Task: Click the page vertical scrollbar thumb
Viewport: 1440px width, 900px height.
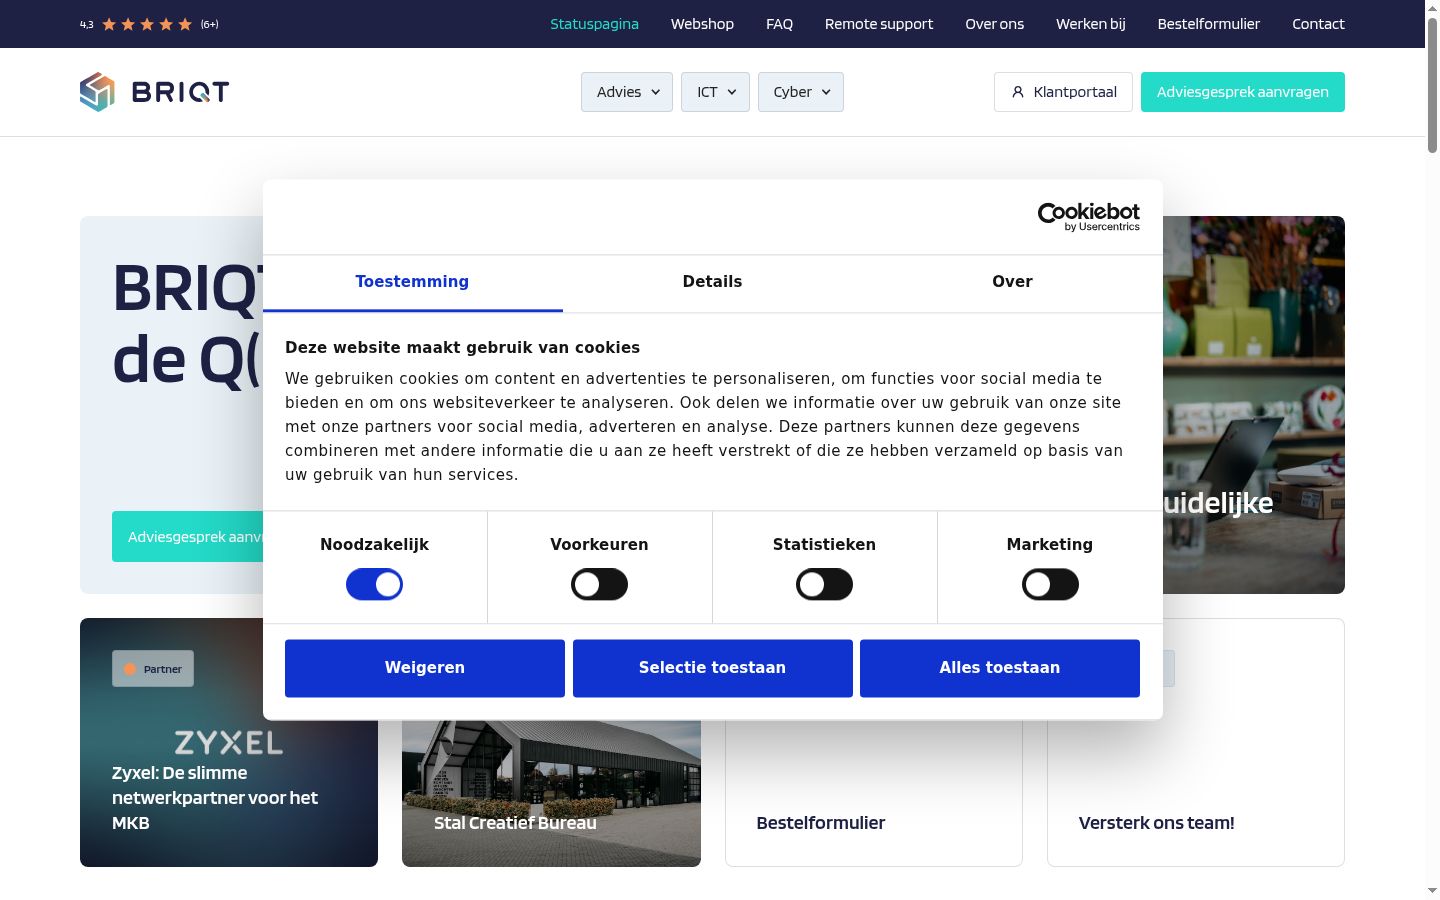Action: click(x=1432, y=85)
